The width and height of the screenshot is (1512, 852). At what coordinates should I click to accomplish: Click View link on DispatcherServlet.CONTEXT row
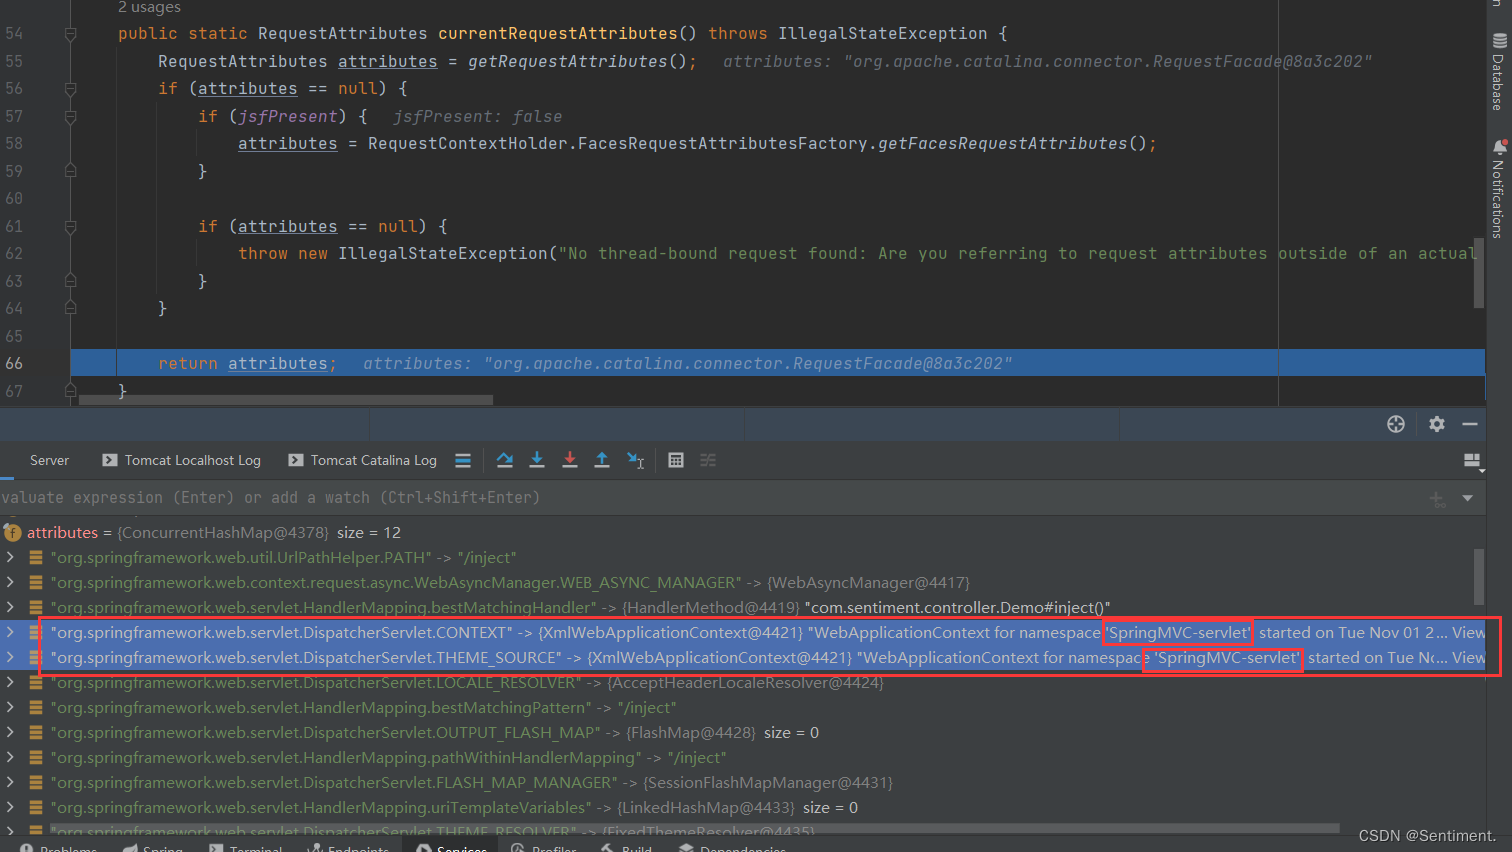[x=1468, y=633]
